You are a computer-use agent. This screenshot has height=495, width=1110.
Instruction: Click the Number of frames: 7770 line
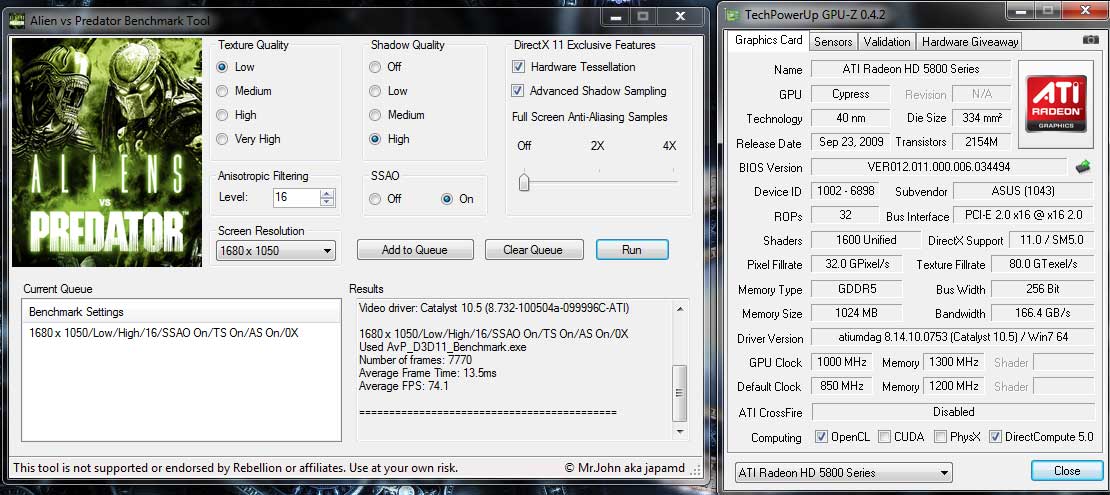(415, 360)
